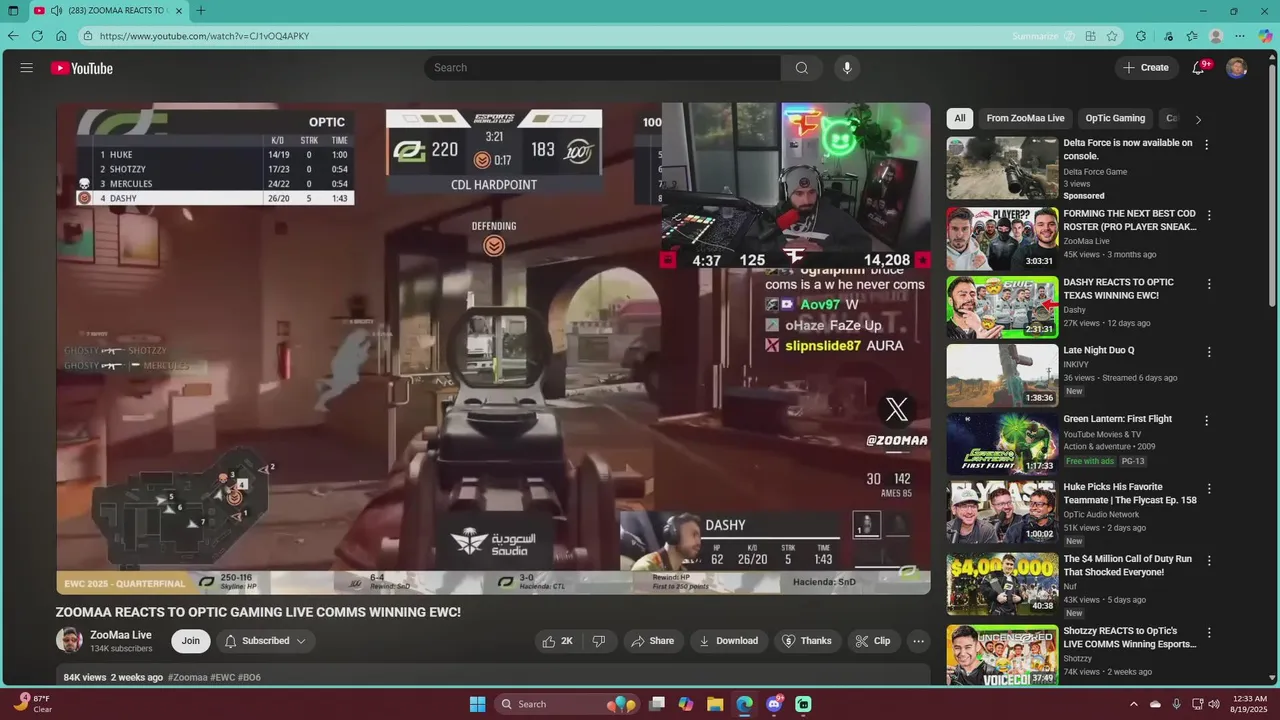This screenshot has width=1280, height=720.
Task: Mute the tab via speaker icon
Action: (56, 11)
